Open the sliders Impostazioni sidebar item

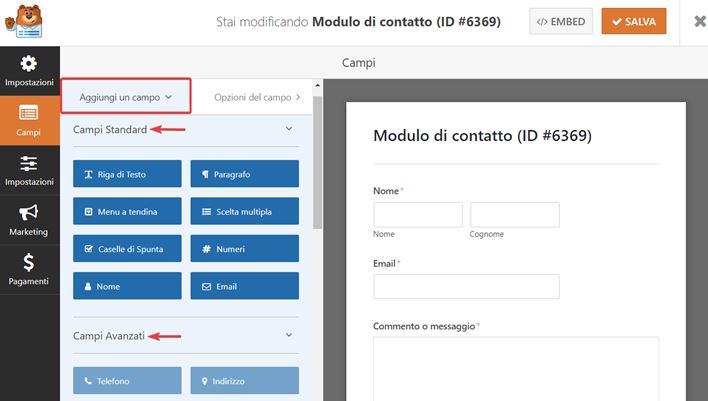[x=29, y=170]
